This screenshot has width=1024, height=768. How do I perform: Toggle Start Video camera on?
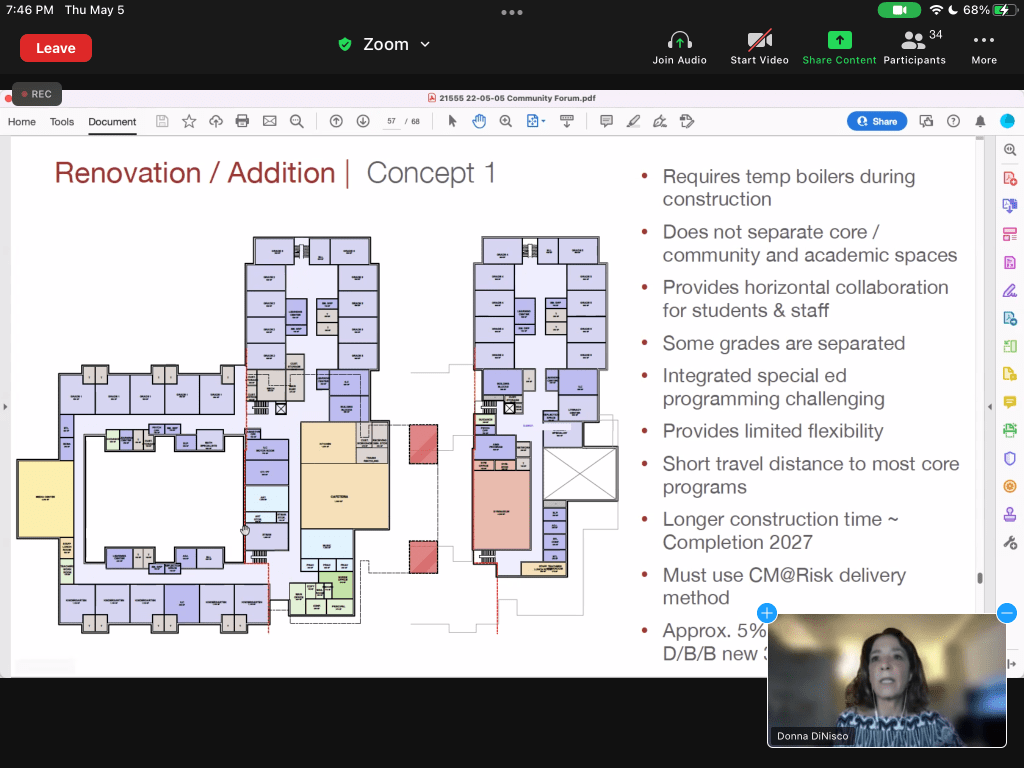tap(759, 46)
